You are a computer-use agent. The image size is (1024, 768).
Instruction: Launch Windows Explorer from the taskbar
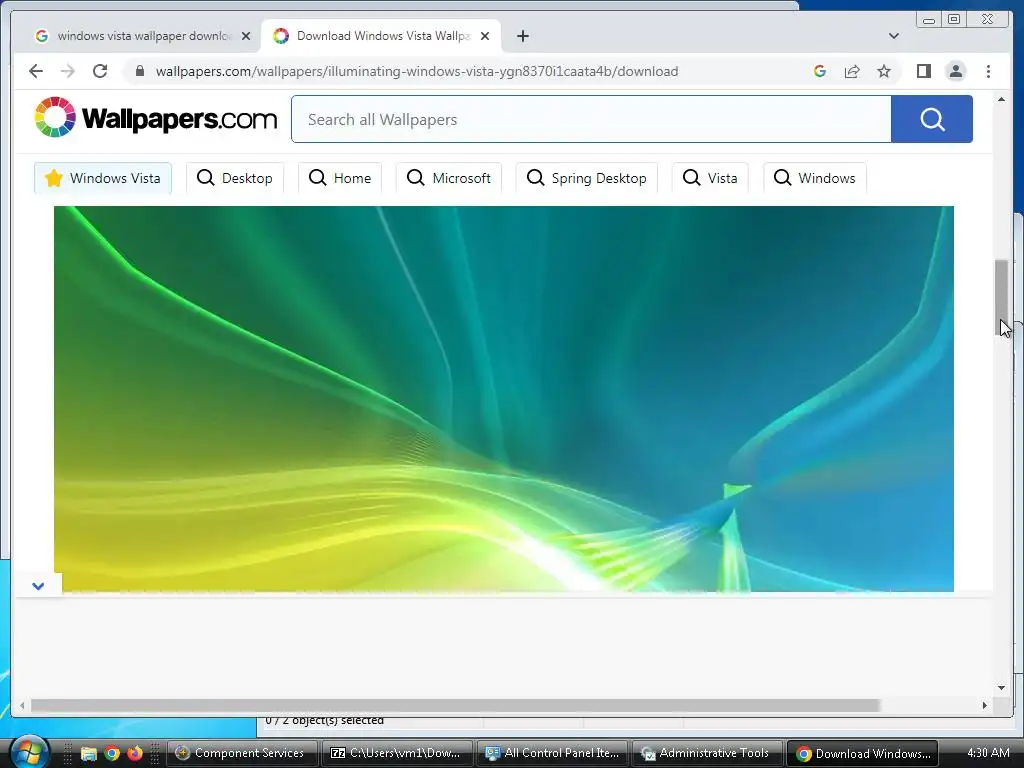(88, 754)
